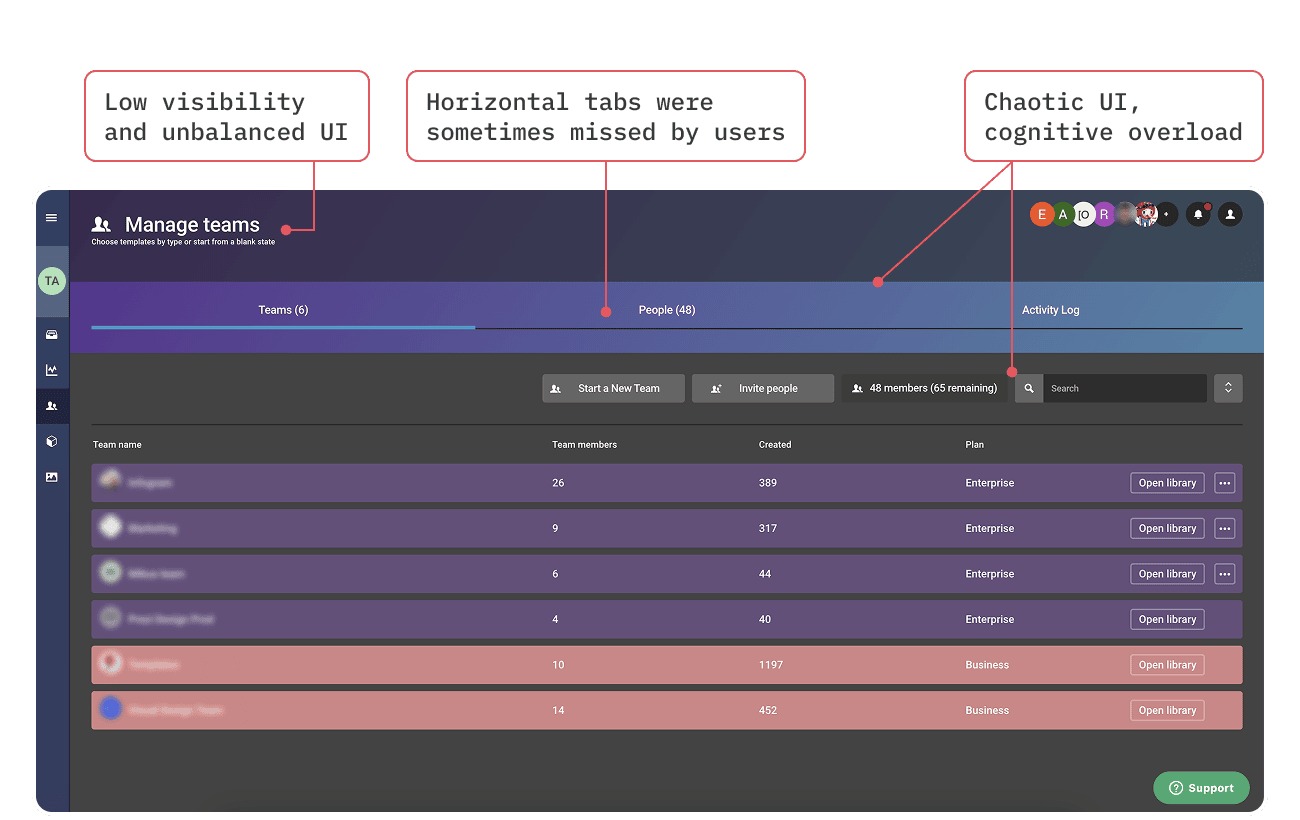
Task: Open more options for the 9-member team
Action: [1225, 528]
